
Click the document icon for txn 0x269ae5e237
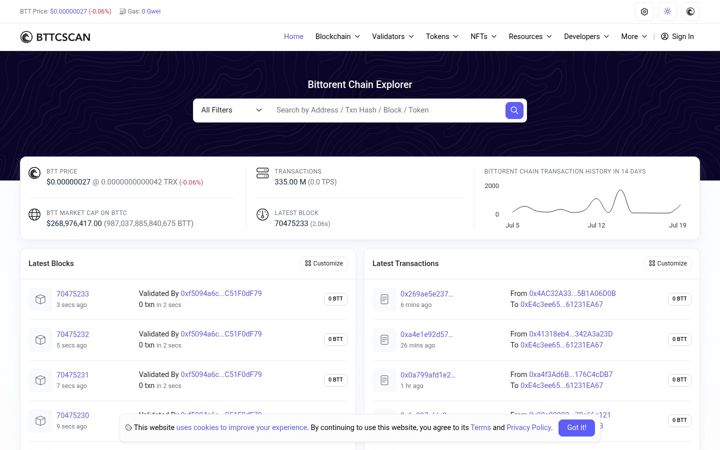click(384, 299)
